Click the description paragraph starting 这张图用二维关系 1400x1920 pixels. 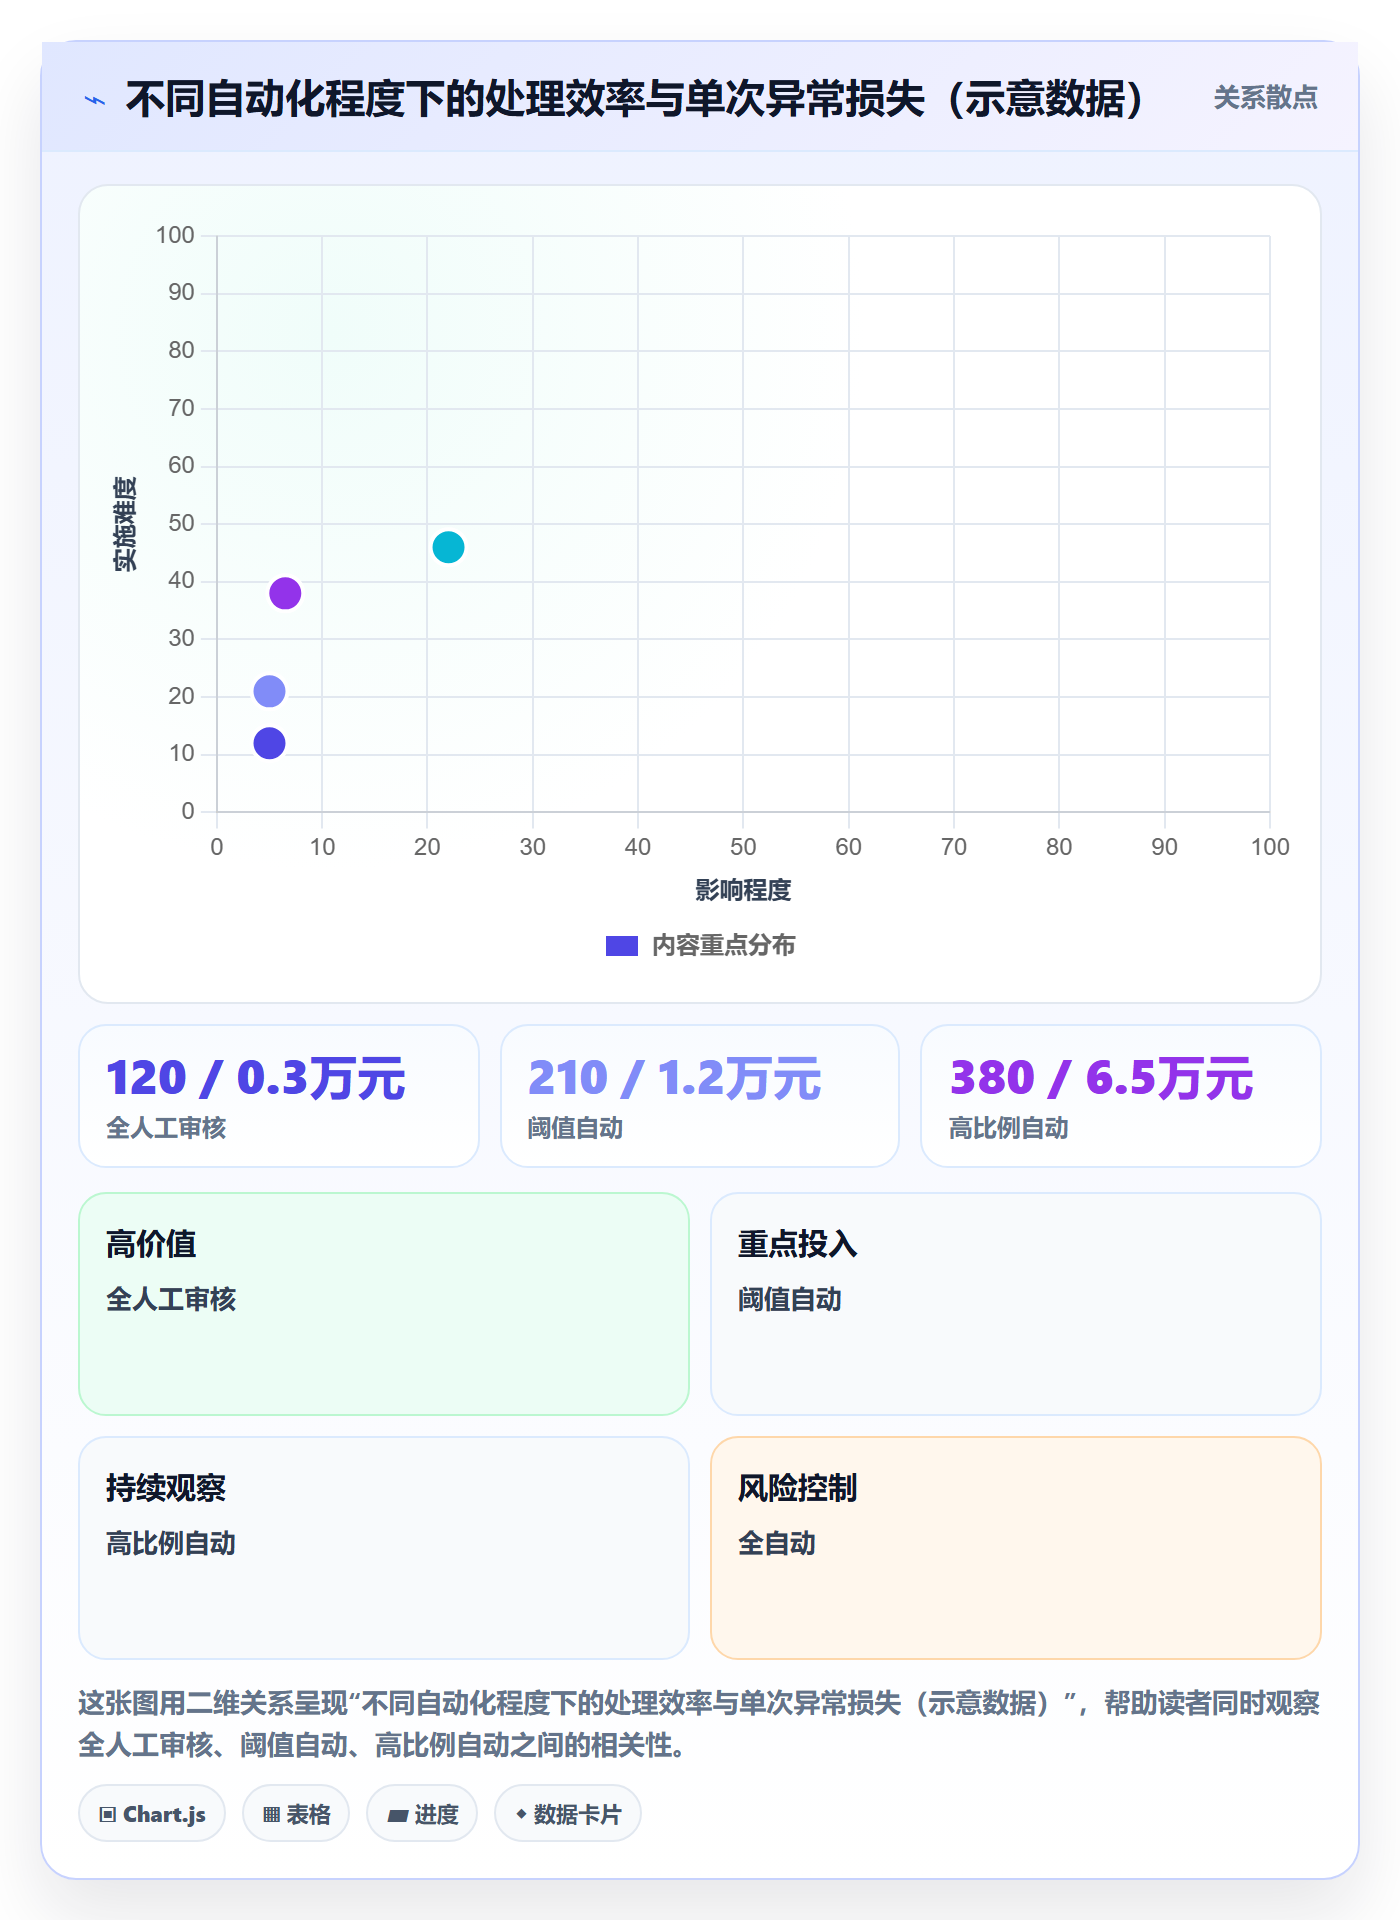click(x=700, y=1724)
